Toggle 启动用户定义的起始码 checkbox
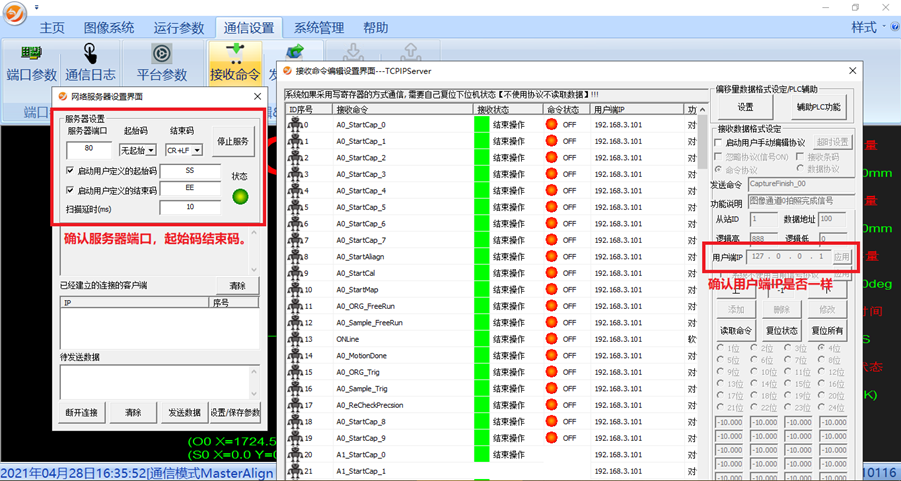This screenshot has width=901, height=481. [x=69, y=171]
